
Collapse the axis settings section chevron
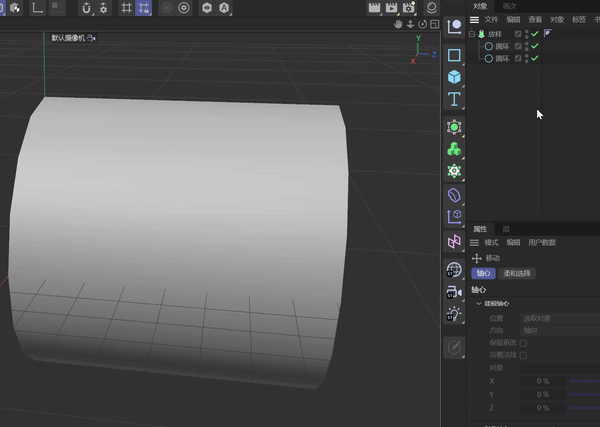click(x=479, y=303)
